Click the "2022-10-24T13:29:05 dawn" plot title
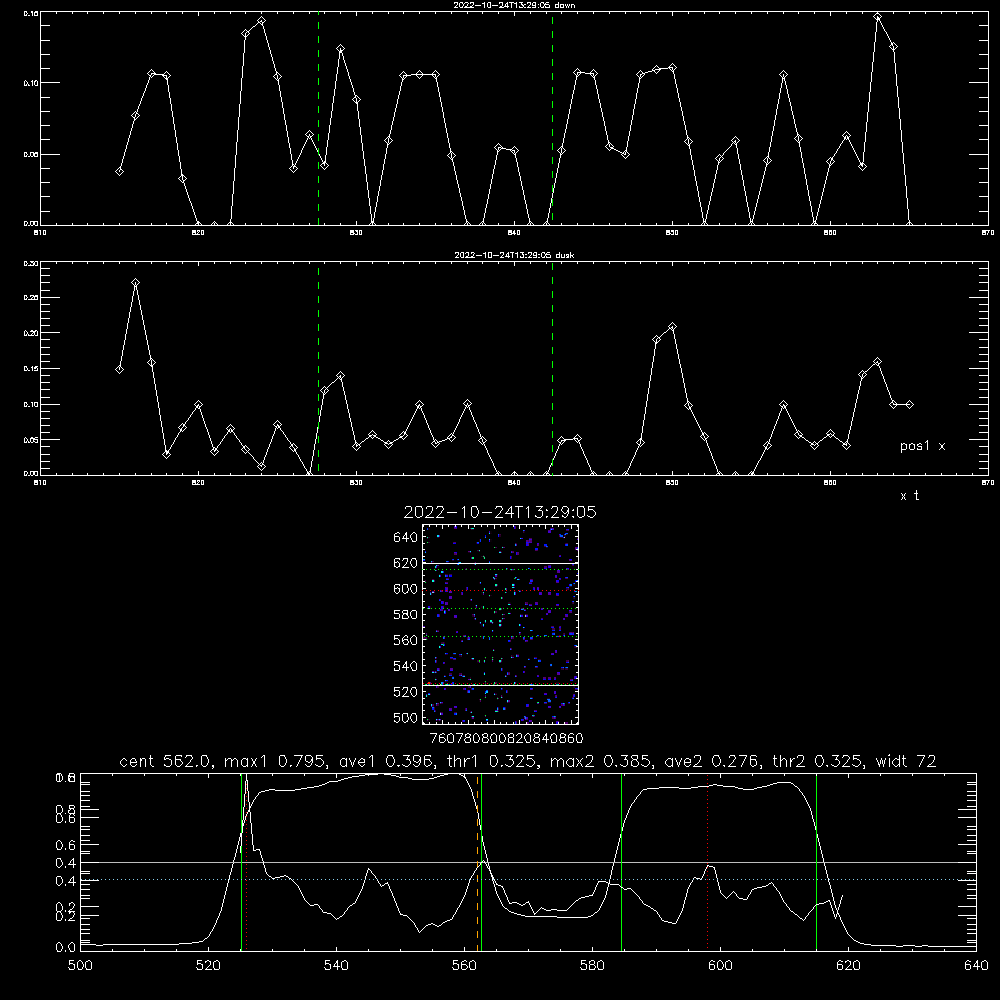 coord(514,5)
